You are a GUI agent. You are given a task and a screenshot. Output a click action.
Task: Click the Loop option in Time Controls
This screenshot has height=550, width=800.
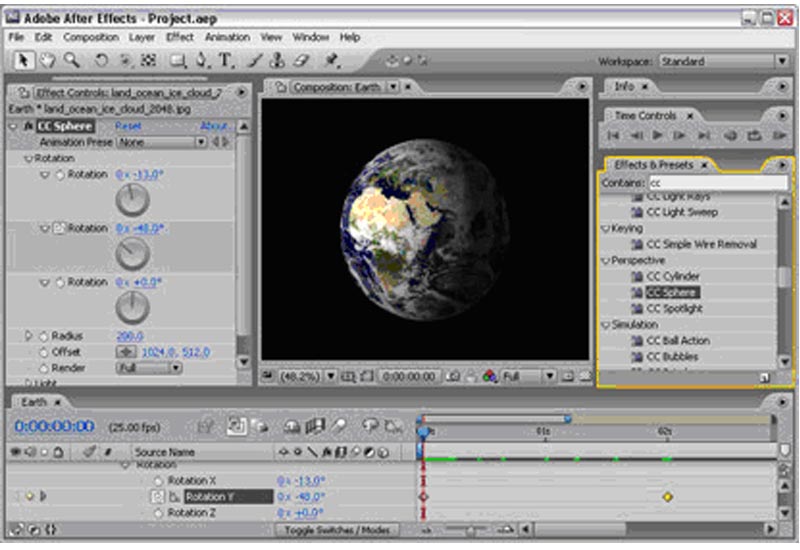tap(754, 135)
